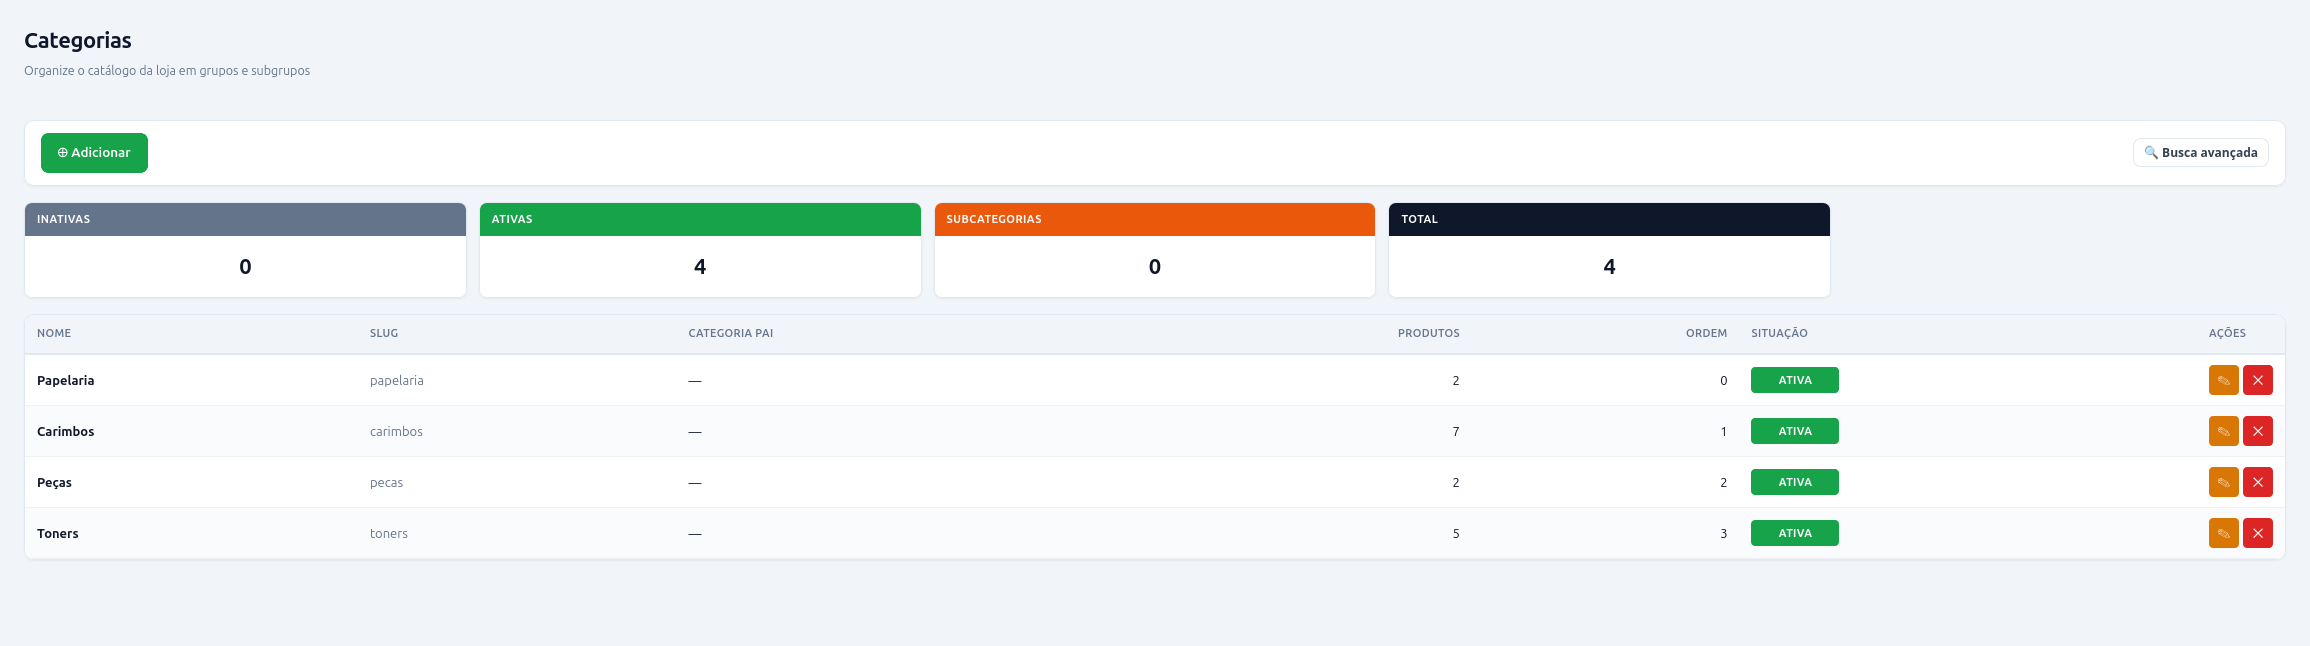Select the Peças row name

[54, 482]
